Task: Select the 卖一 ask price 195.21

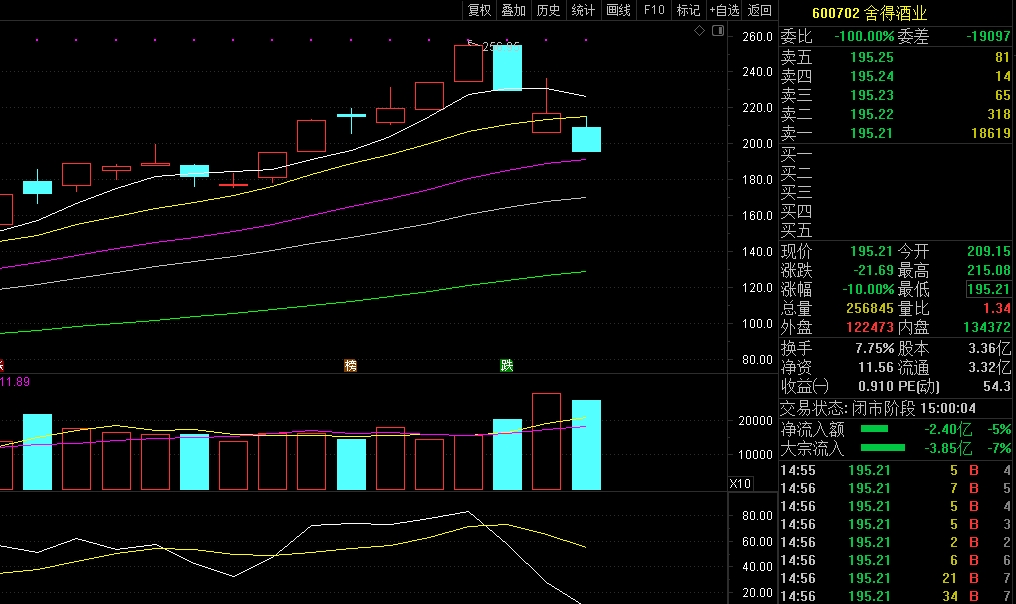Action: pyautogui.click(x=872, y=133)
